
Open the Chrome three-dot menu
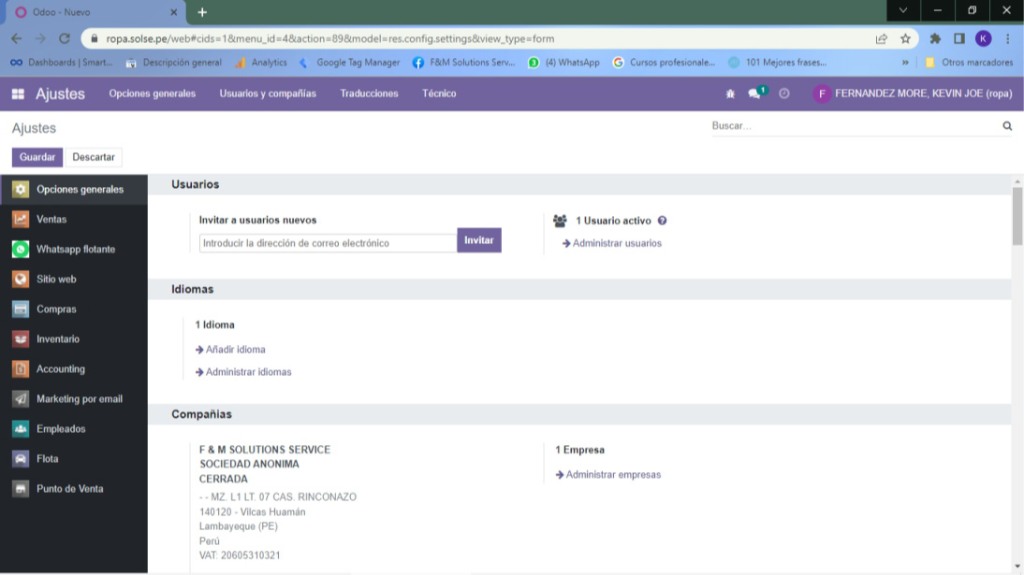click(x=1008, y=39)
